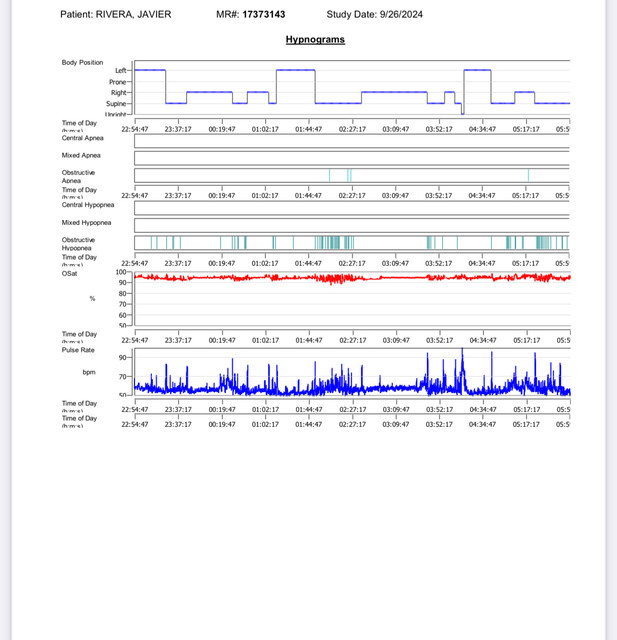Click the Prone axis label

pos(118,82)
